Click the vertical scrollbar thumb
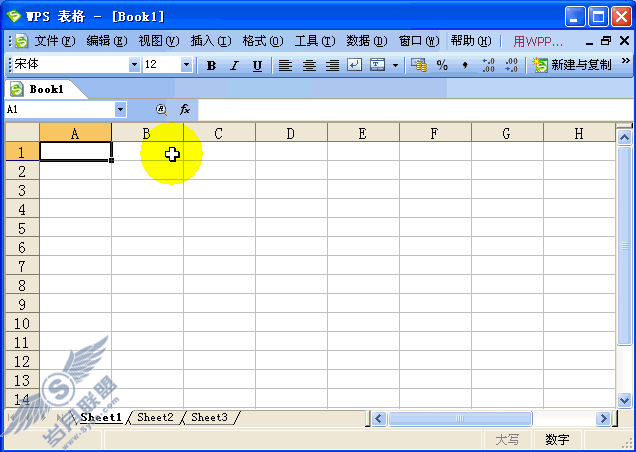 click(624, 245)
